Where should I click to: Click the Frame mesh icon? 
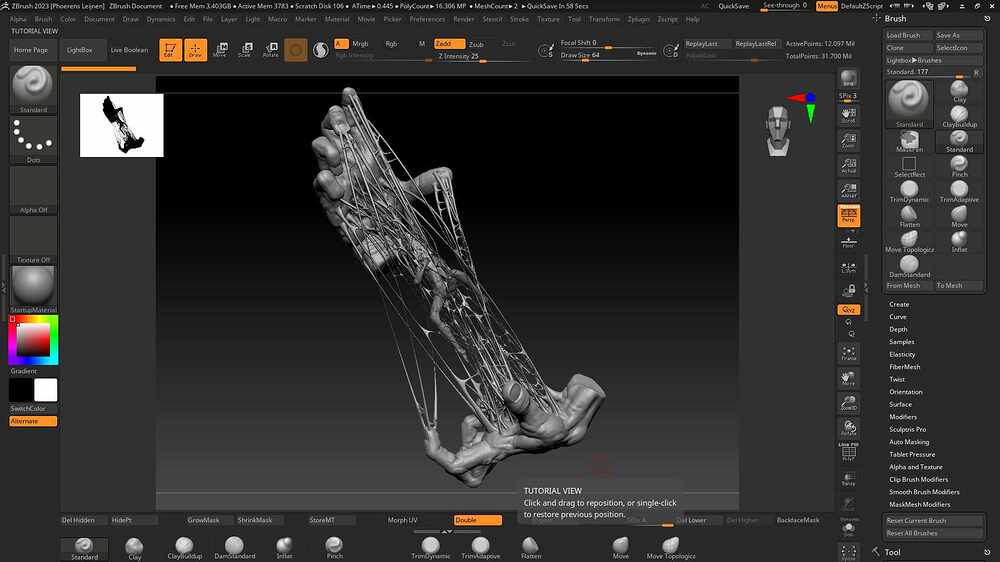point(848,353)
